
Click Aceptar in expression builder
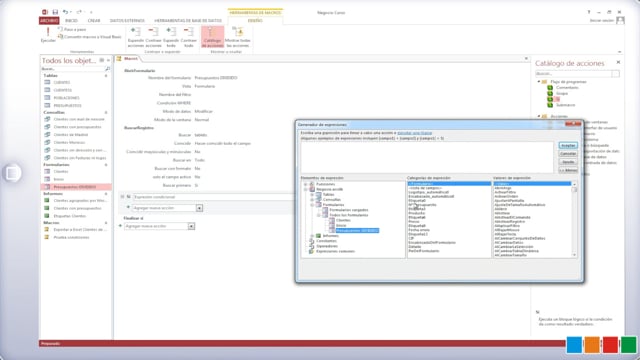pyautogui.click(x=568, y=146)
